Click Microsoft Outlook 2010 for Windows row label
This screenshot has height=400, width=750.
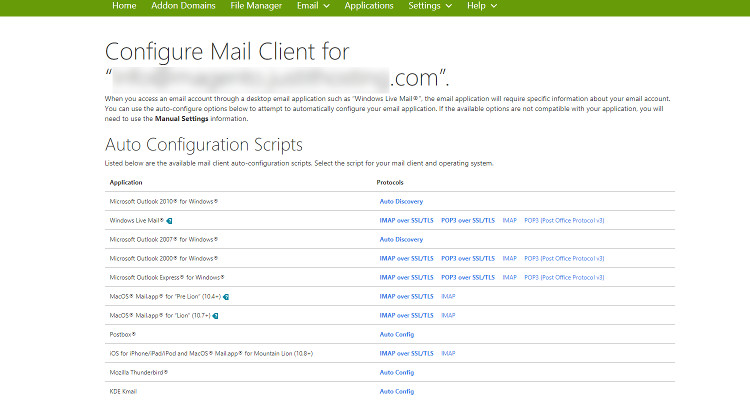[164, 201]
